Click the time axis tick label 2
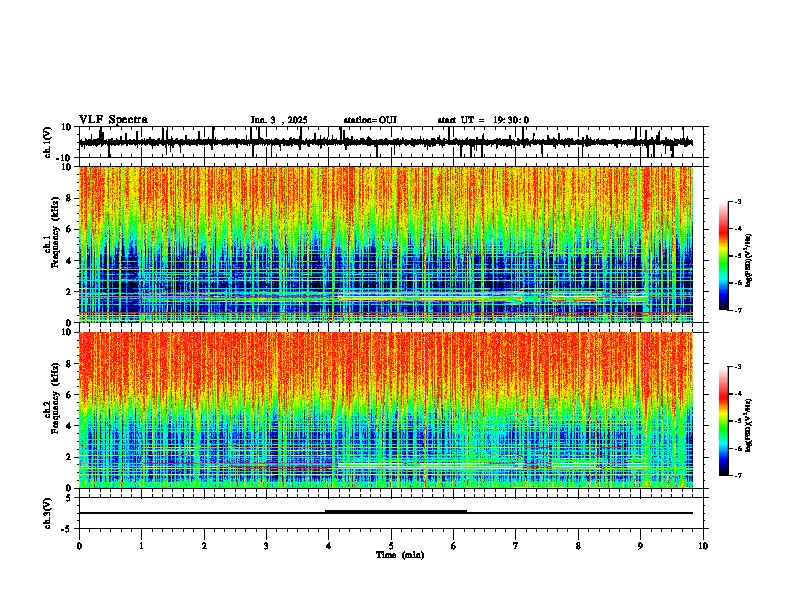The width and height of the screenshot is (792, 612). tap(204, 546)
